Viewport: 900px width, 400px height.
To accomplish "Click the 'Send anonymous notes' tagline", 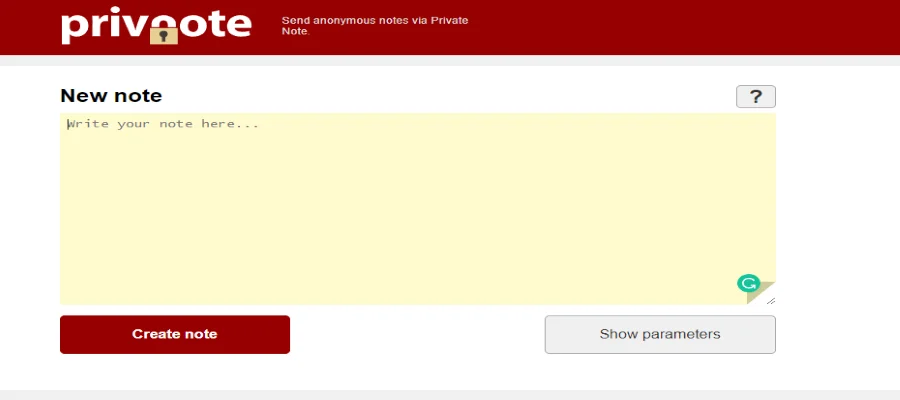I will (375, 26).
